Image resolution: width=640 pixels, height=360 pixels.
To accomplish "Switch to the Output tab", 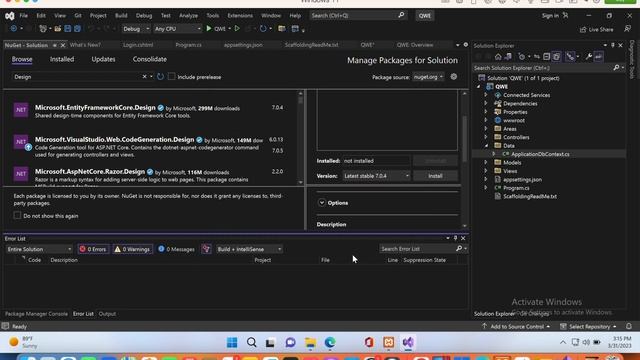I will click(x=107, y=314).
